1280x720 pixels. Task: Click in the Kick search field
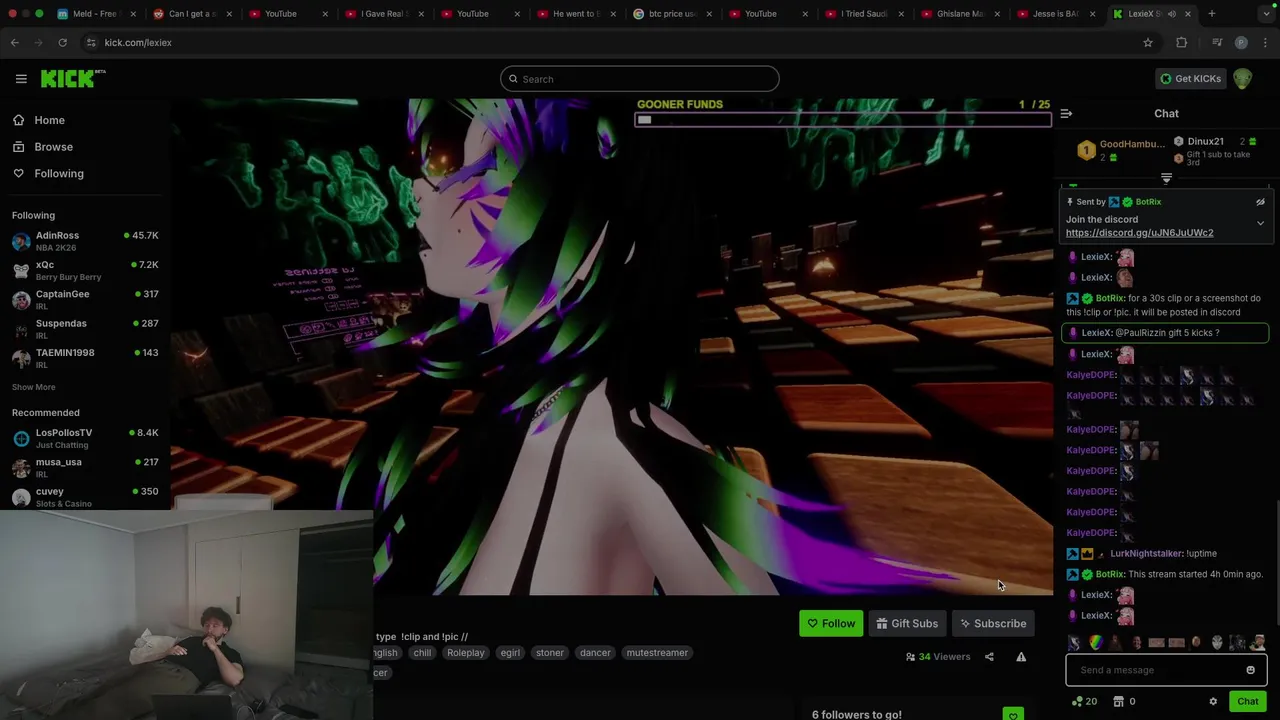(640, 79)
